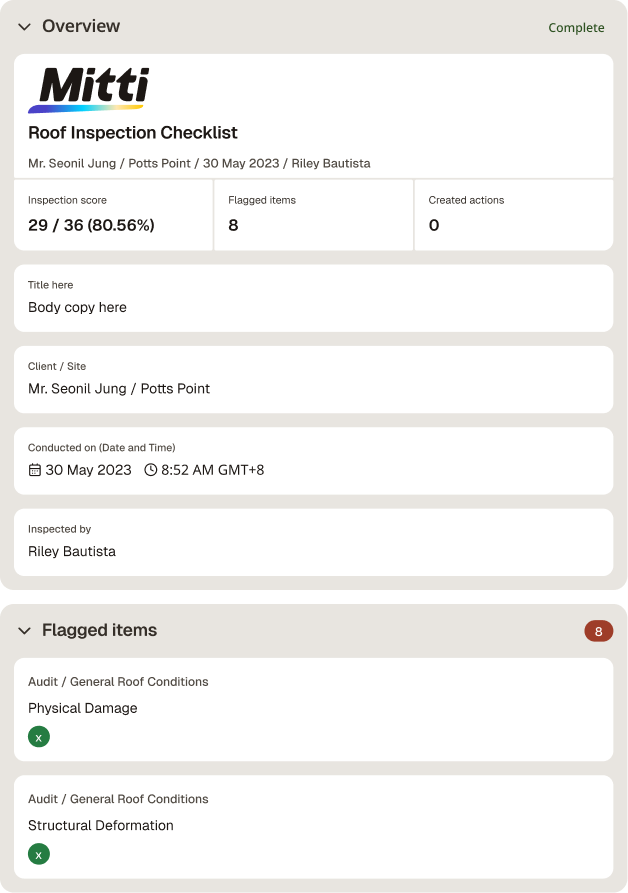628x893 pixels.
Task: Click the green X under Physical Damage
Action: 39,737
